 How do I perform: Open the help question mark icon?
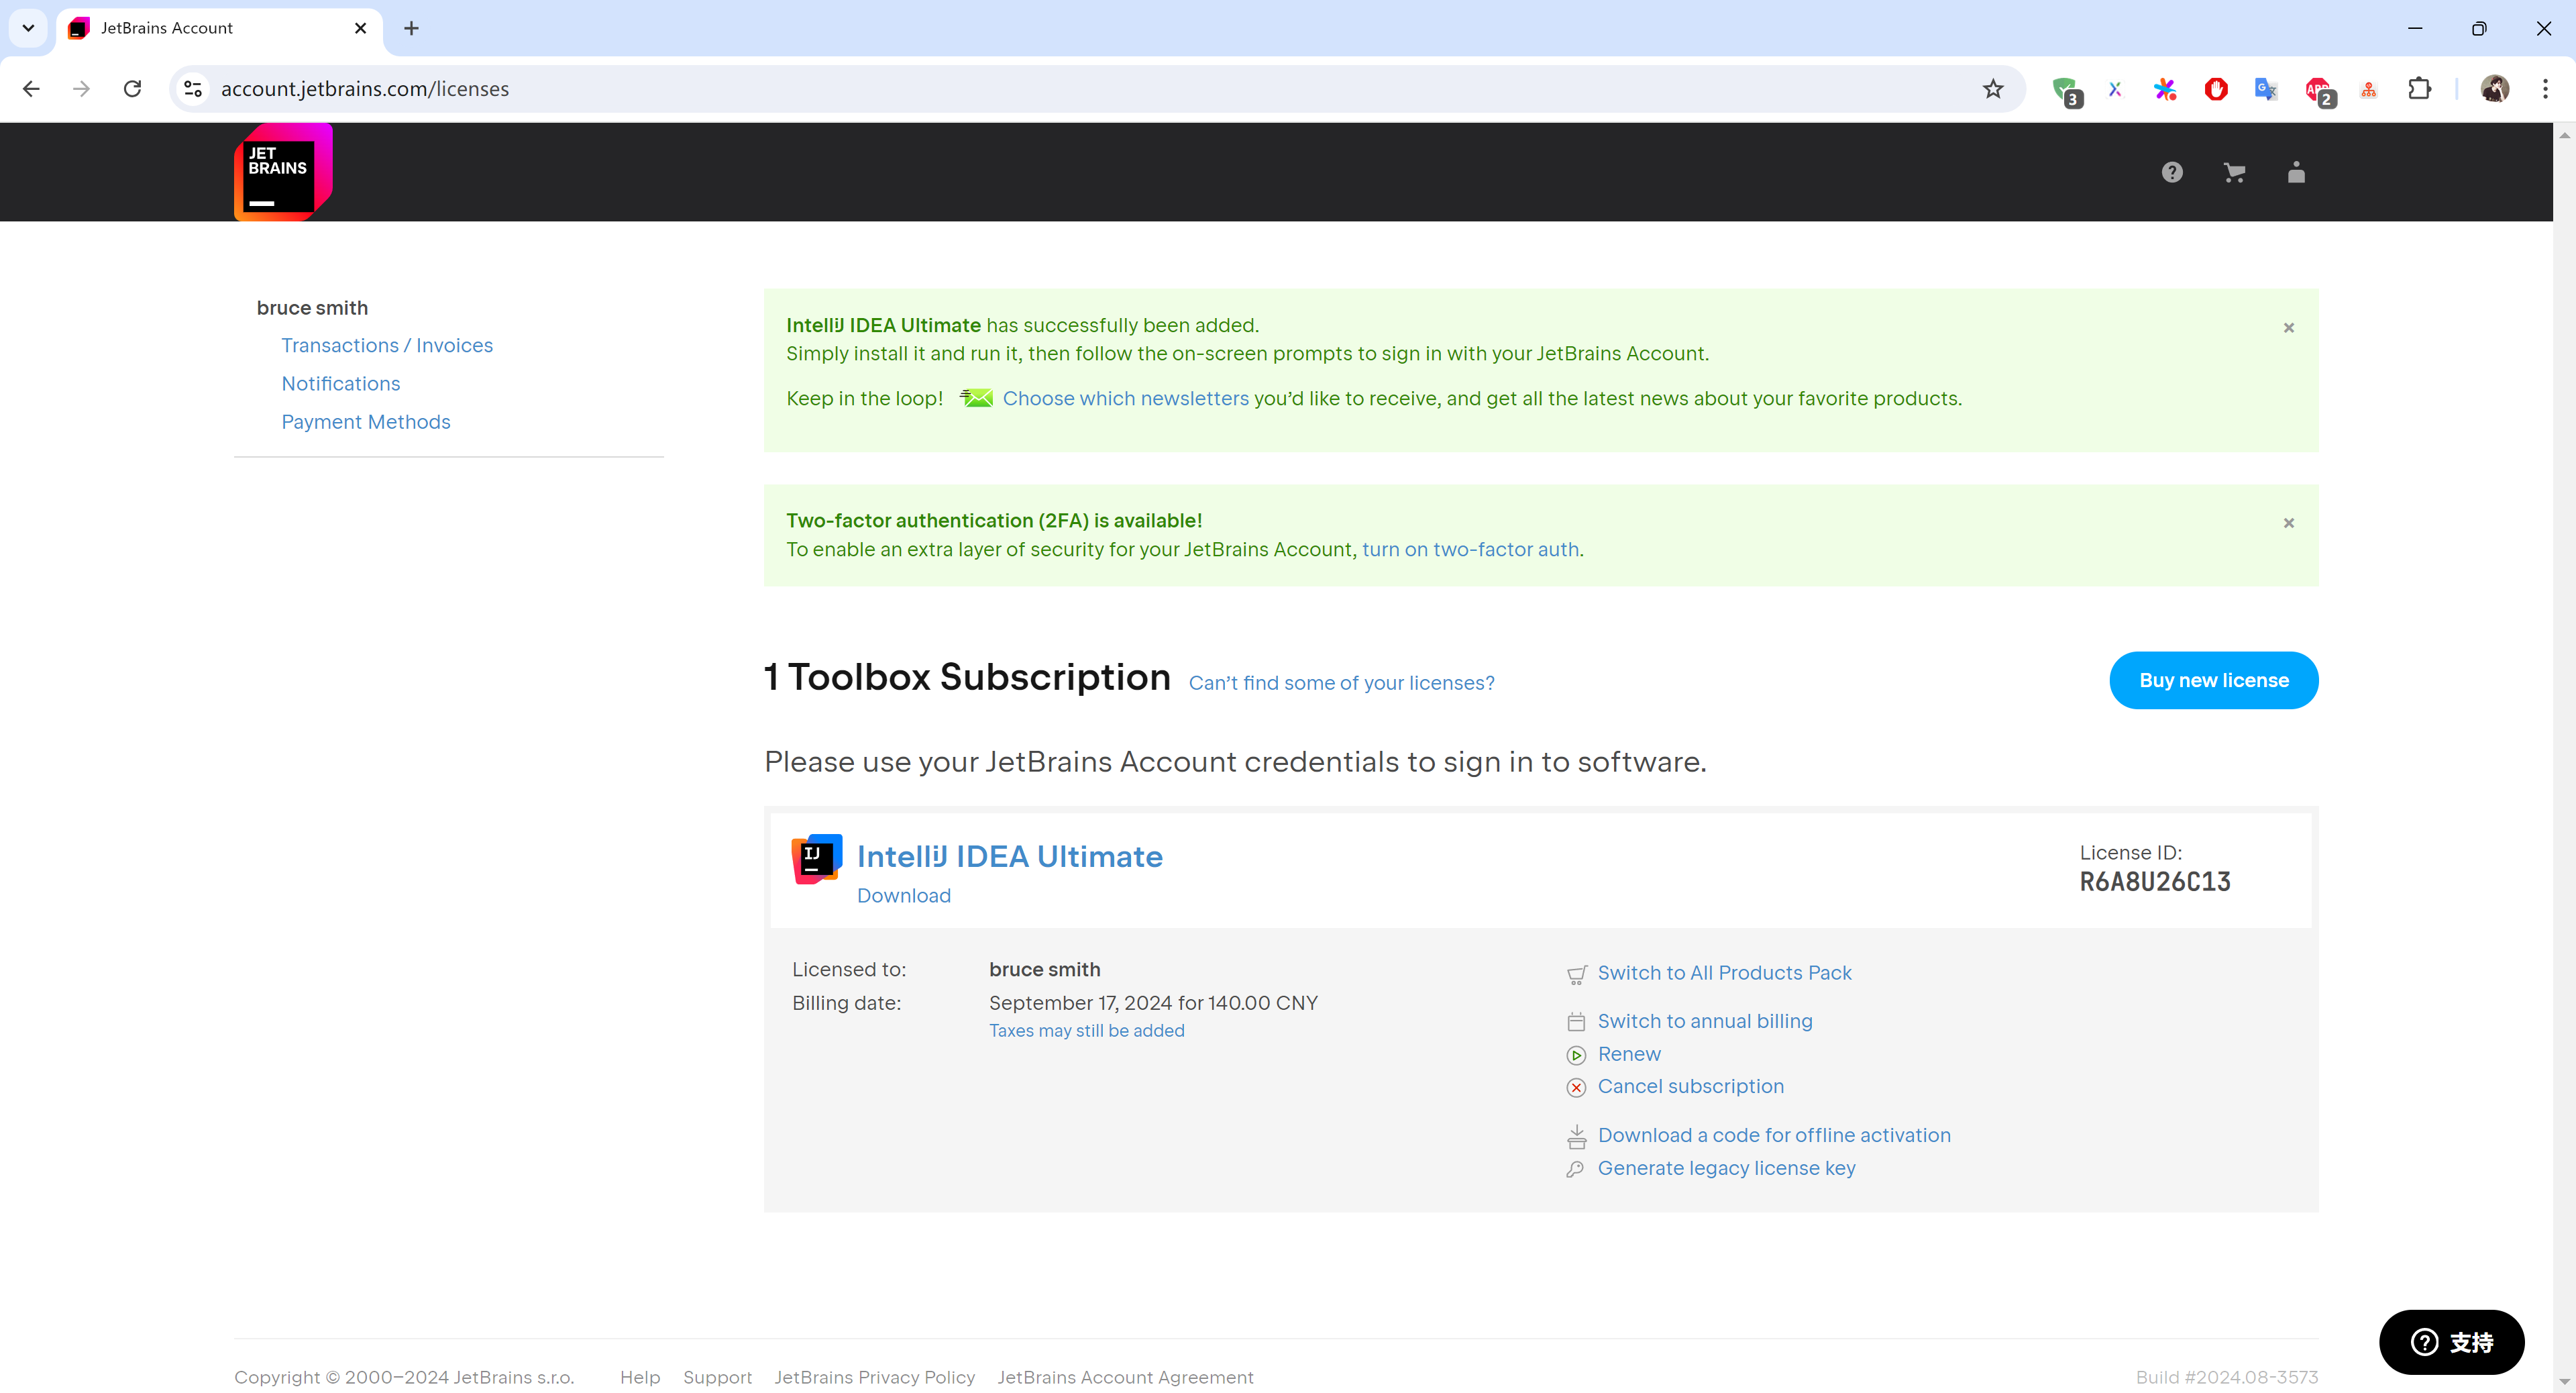click(x=2171, y=173)
